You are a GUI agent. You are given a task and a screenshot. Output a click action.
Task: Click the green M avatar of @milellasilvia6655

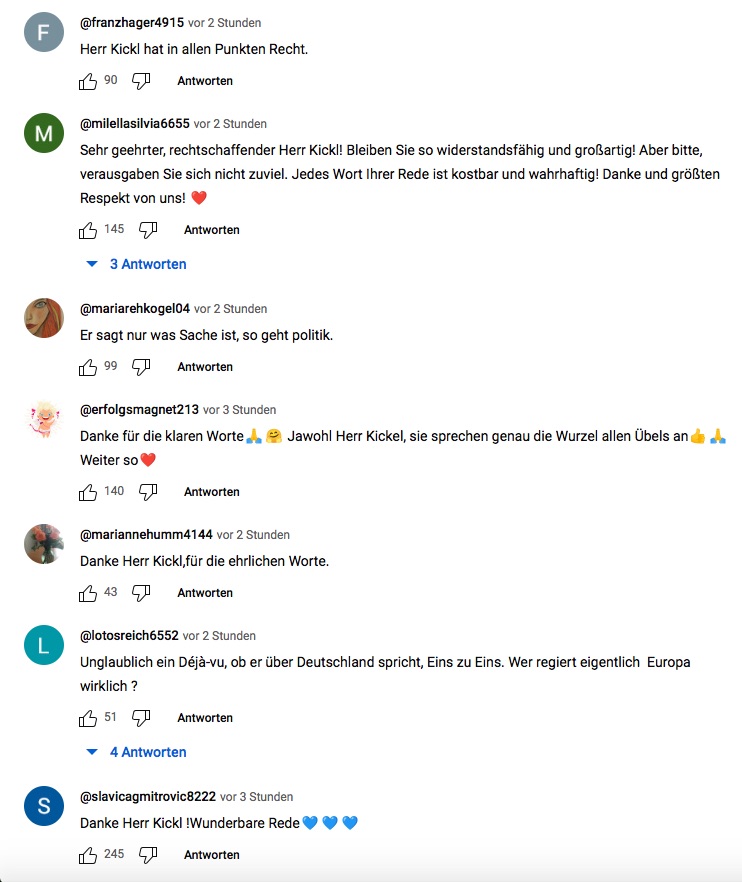44,134
